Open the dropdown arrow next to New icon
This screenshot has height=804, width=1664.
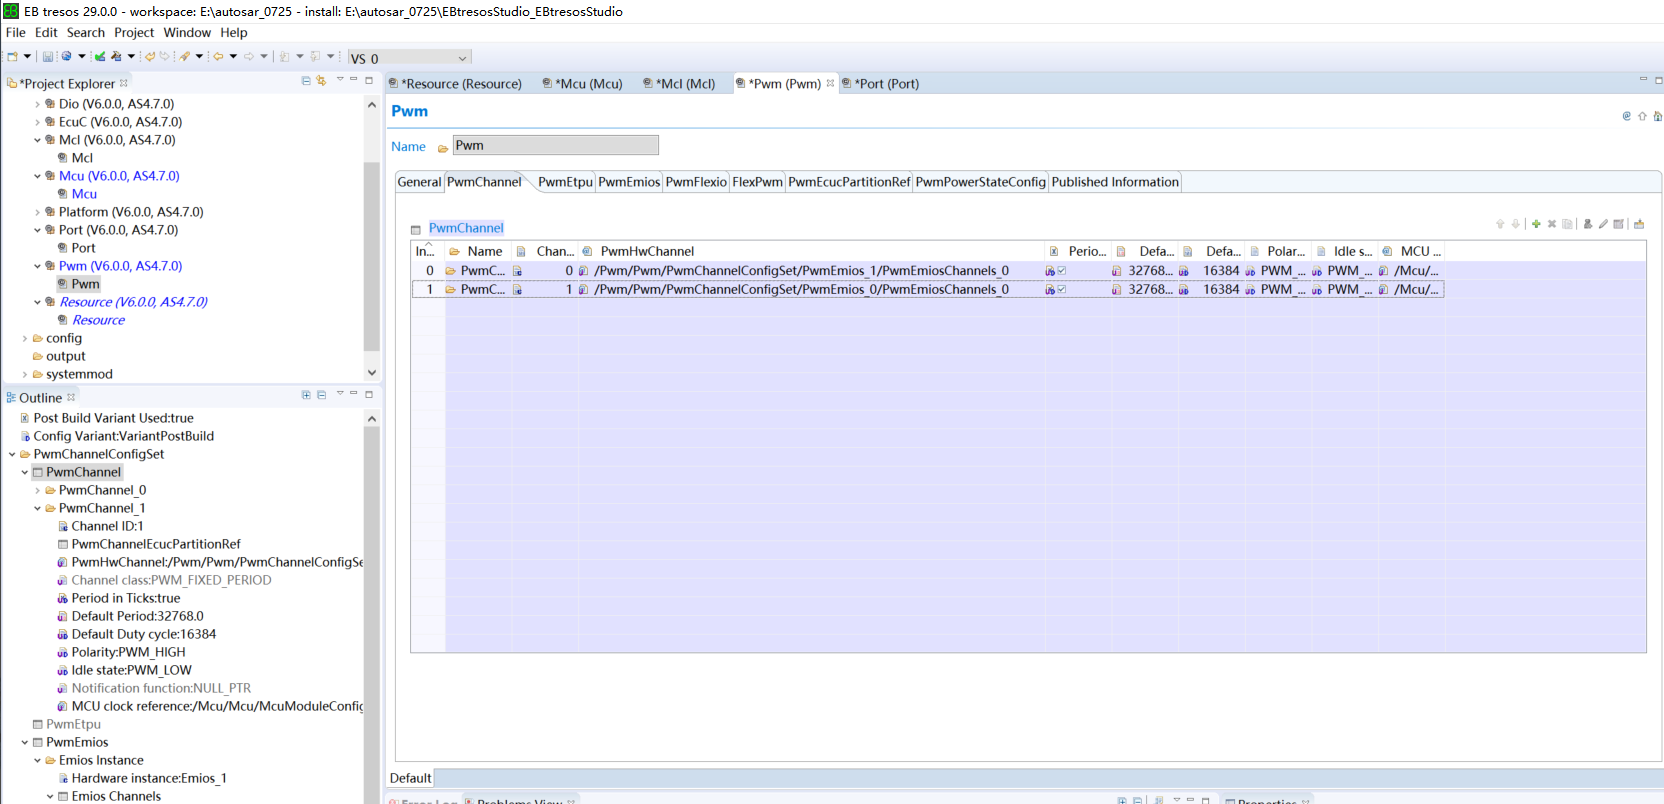27,57
